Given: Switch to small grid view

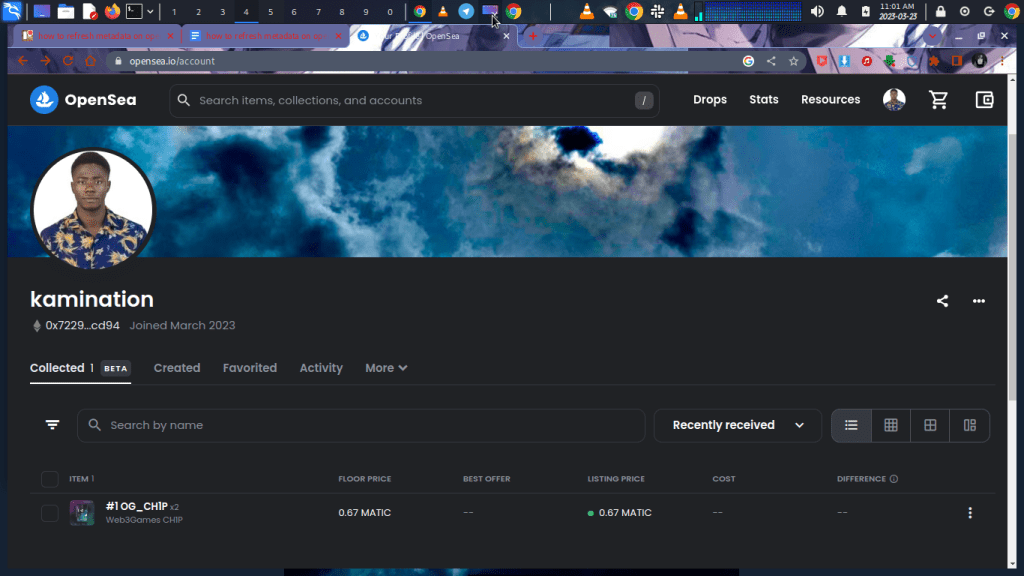Looking at the screenshot, I should tap(891, 425).
